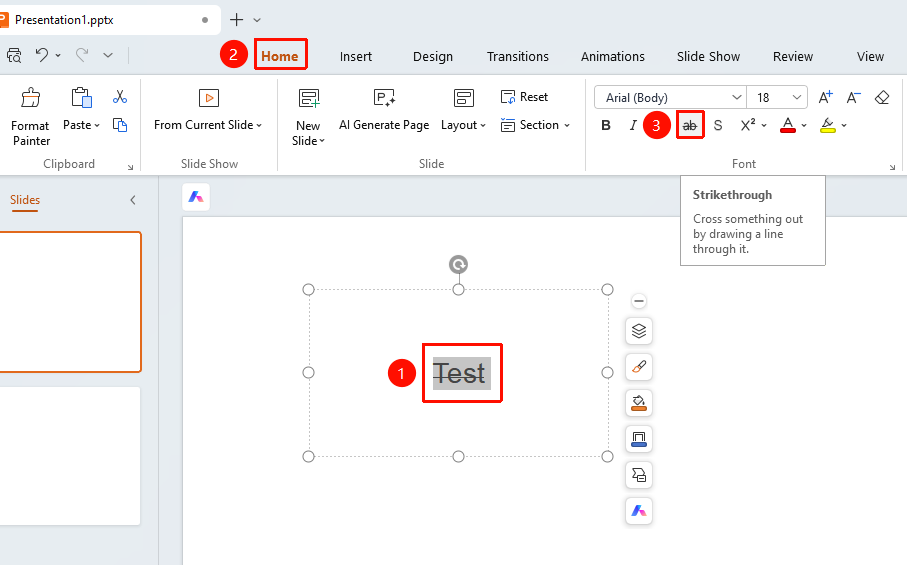This screenshot has height=565, width=907.
Task: Start slideshow From Current Slide icon
Action: [209, 98]
